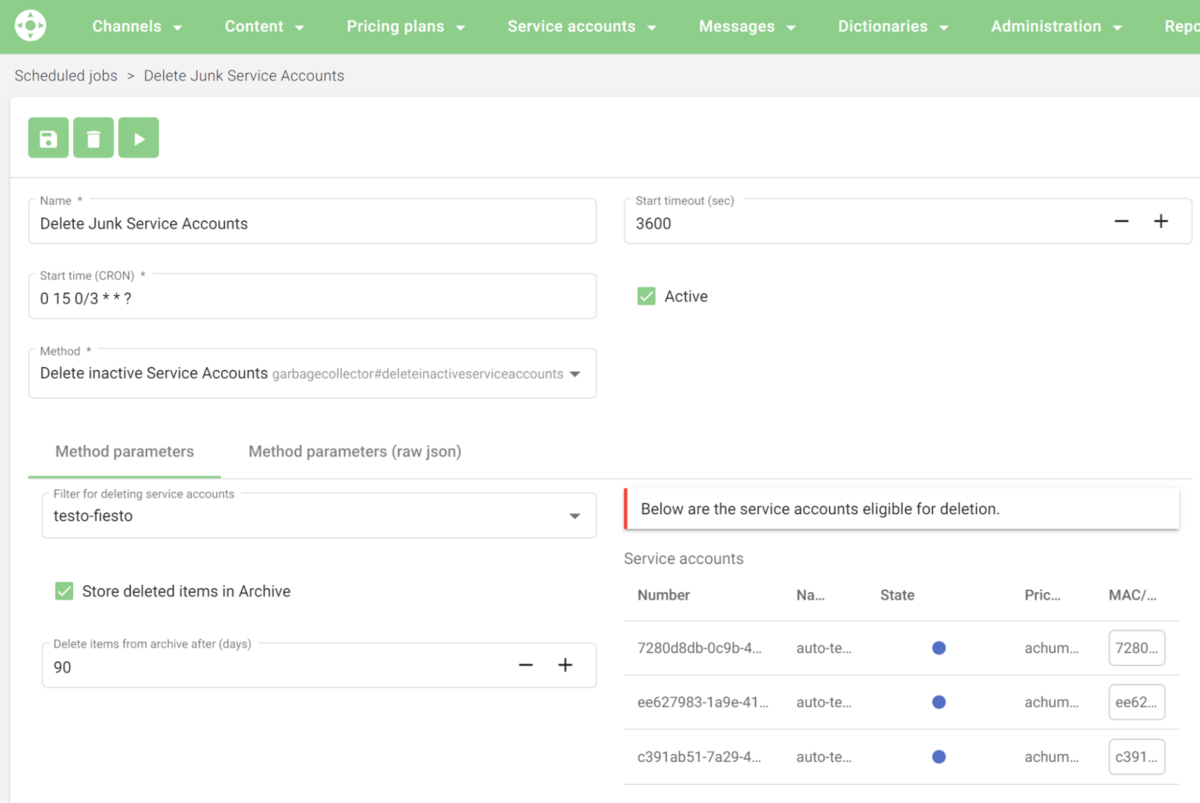Click the eligible-for-deletion notice banner
The height and width of the screenshot is (803, 1200).
901,509
